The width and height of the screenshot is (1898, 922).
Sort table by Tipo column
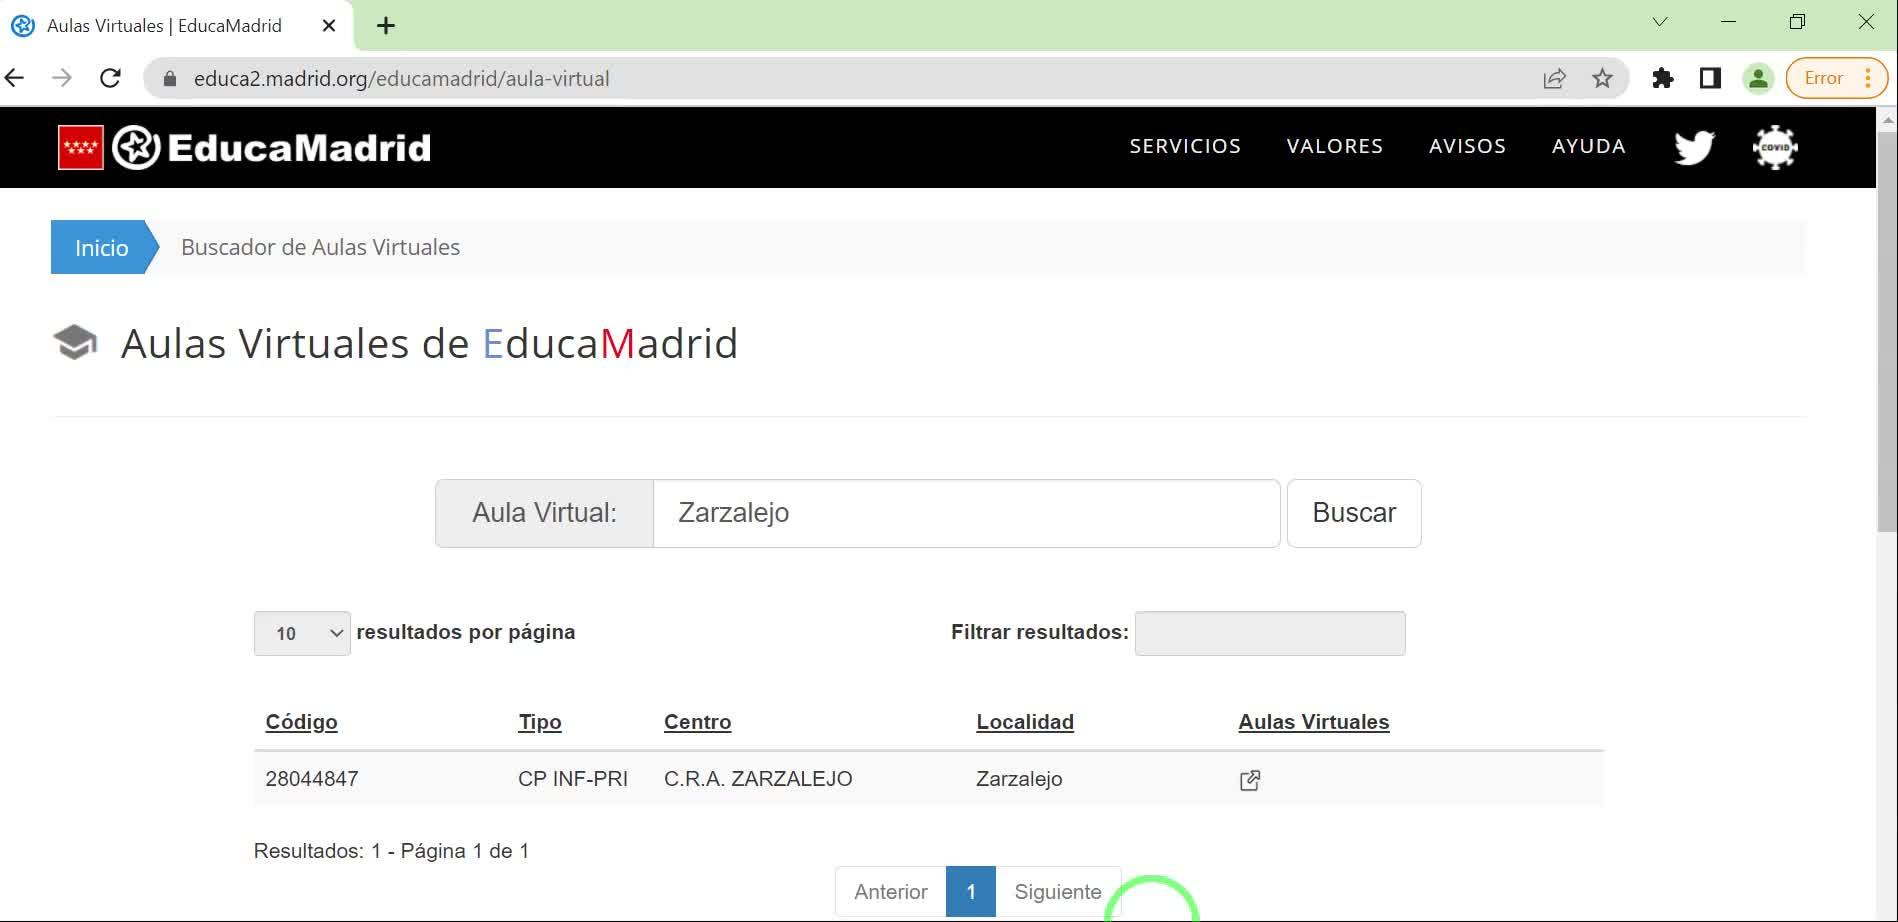540,722
